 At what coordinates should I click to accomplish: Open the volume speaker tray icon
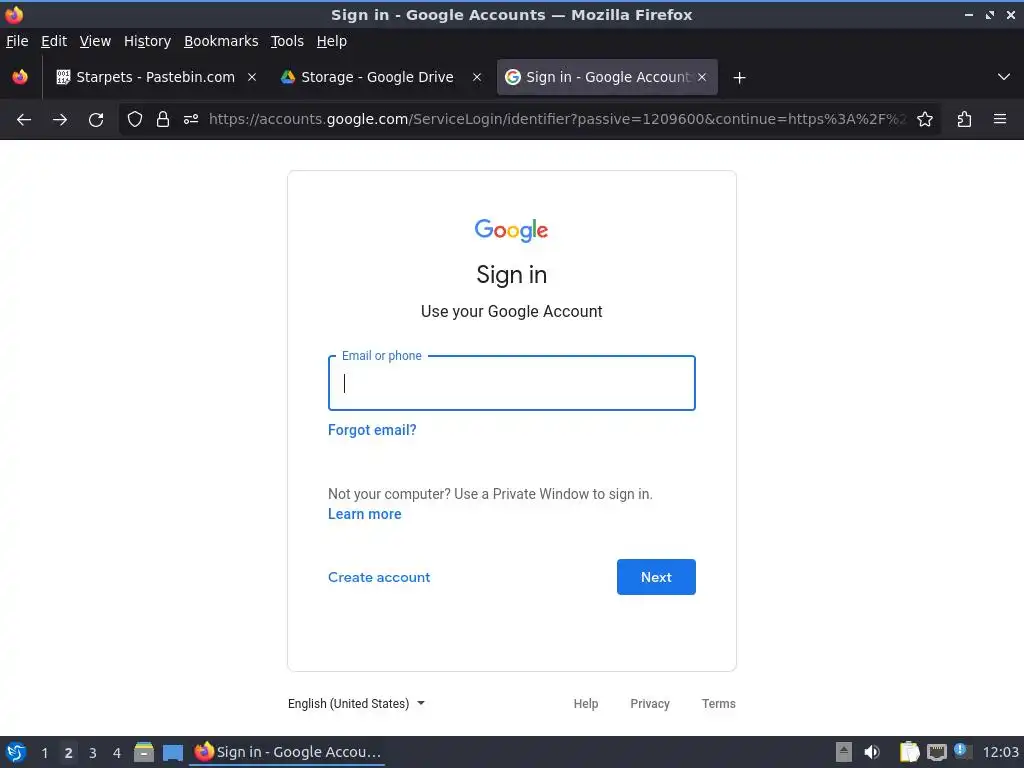point(871,752)
